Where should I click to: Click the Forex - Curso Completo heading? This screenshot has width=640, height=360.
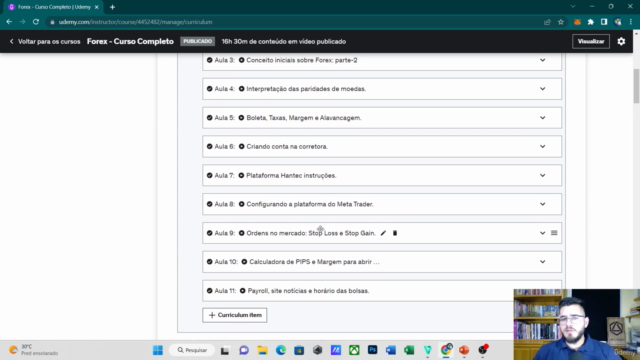coord(130,42)
